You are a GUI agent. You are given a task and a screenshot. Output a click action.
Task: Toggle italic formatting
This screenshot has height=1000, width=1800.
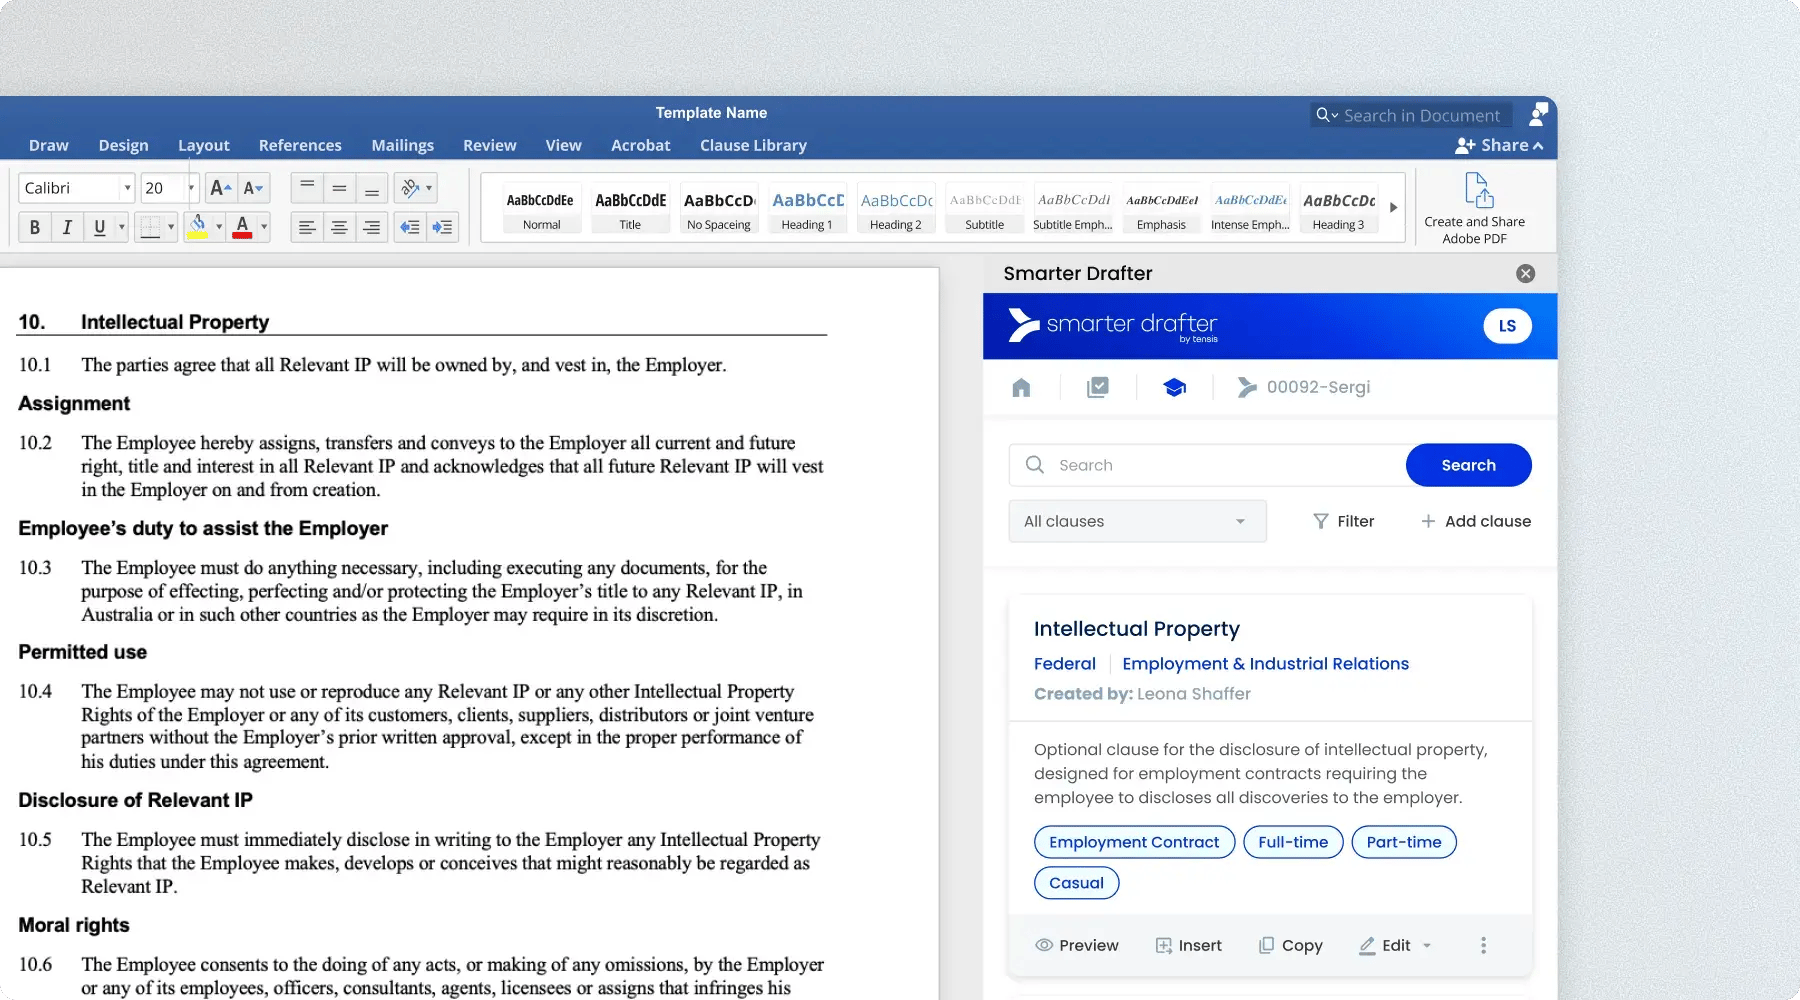[67, 228]
